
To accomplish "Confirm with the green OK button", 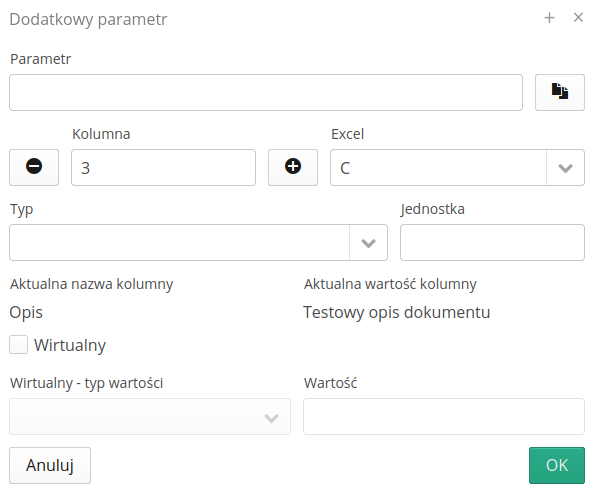I will pos(557,465).
